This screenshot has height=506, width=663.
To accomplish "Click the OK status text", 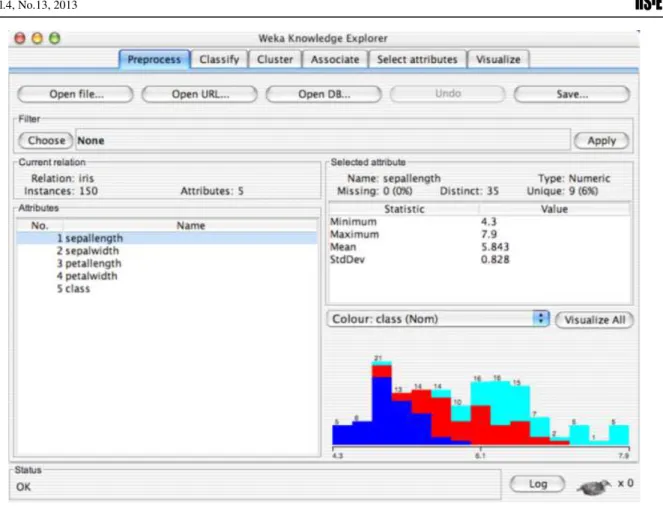I will [23, 487].
